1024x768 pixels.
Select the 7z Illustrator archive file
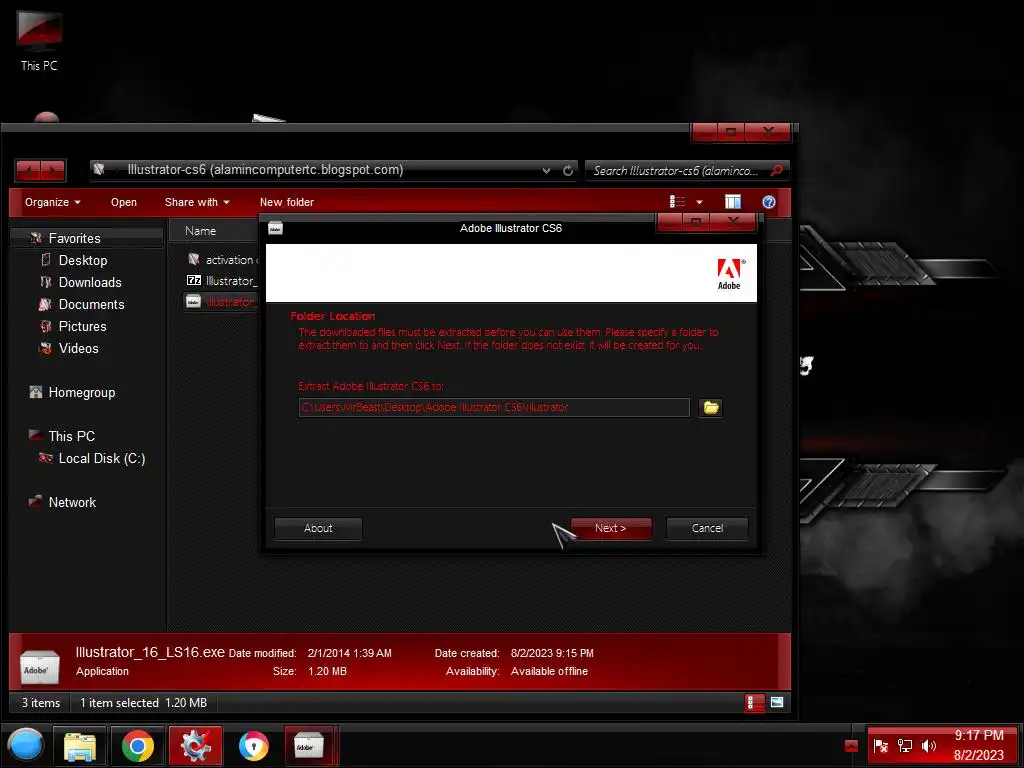pyautogui.click(x=222, y=281)
